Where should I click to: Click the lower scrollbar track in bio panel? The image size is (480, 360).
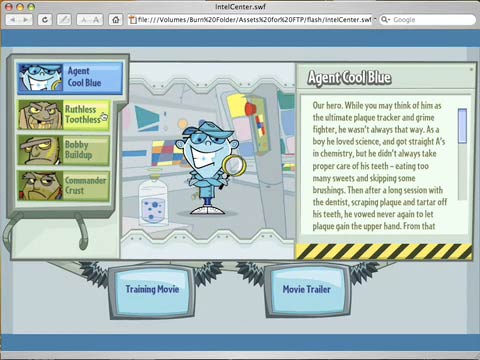[462, 172]
